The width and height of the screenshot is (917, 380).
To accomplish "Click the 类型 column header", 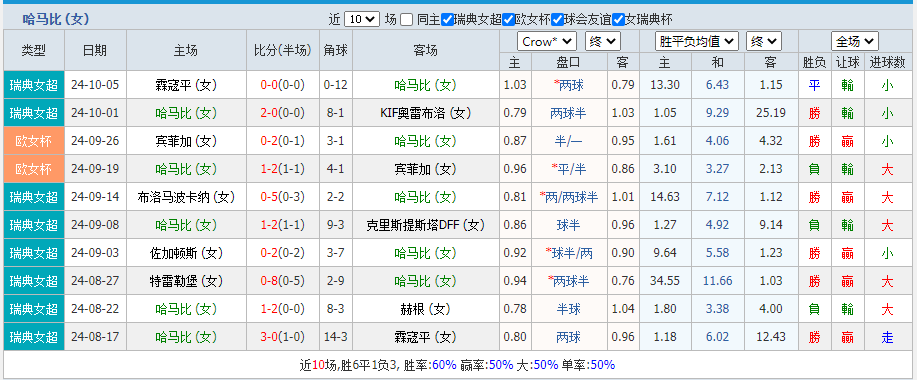I will (x=34, y=50).
